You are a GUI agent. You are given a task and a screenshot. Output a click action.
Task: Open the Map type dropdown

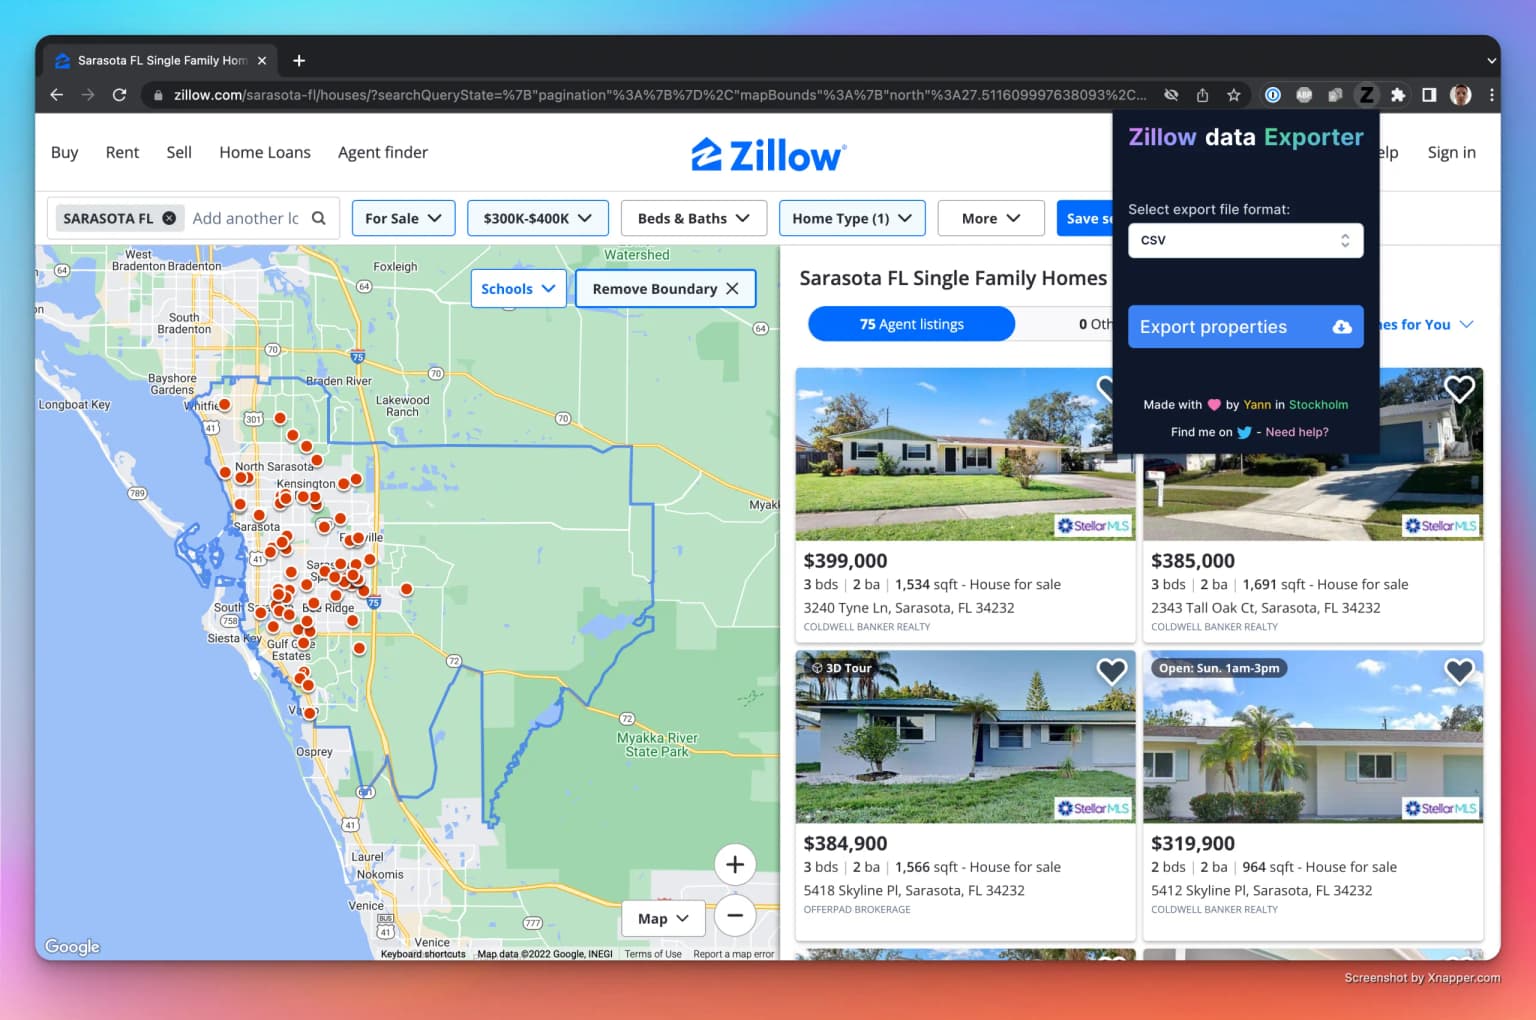coord(664,918)
